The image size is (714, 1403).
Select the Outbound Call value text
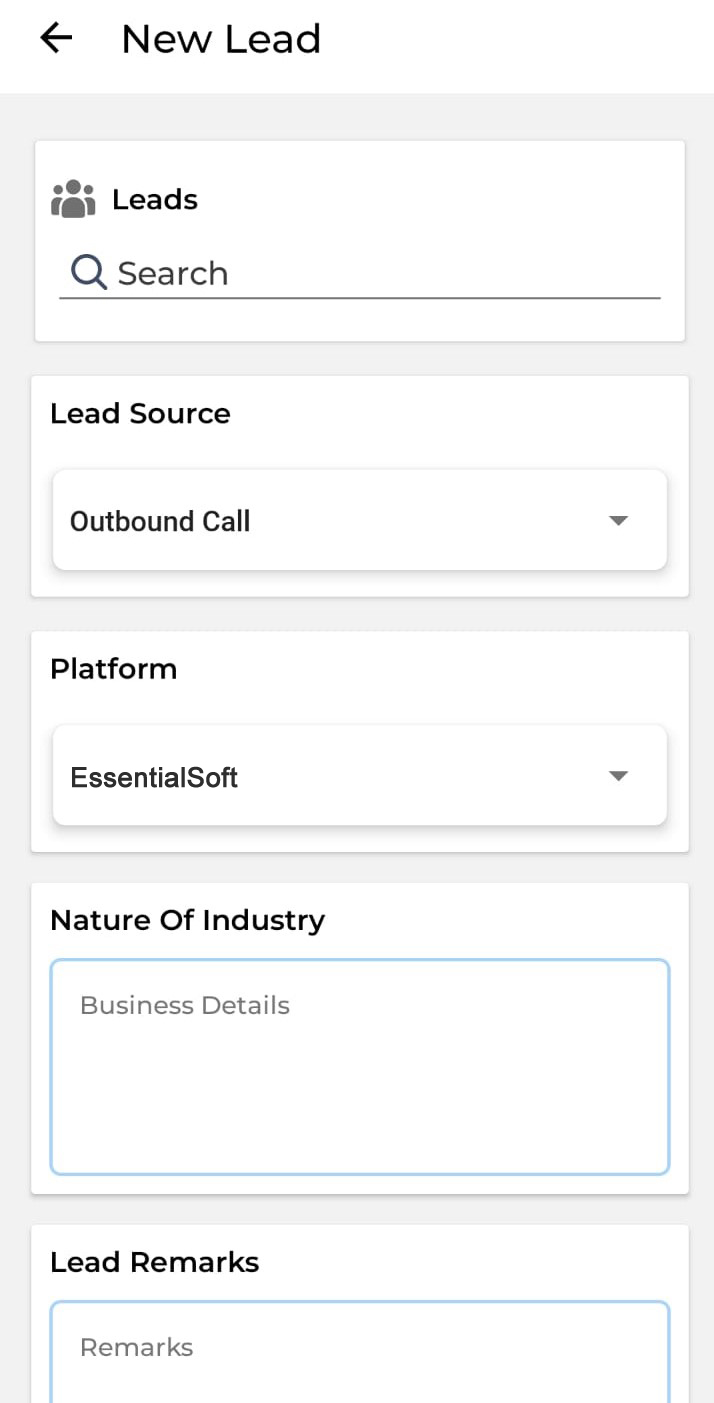pos(160,521)
